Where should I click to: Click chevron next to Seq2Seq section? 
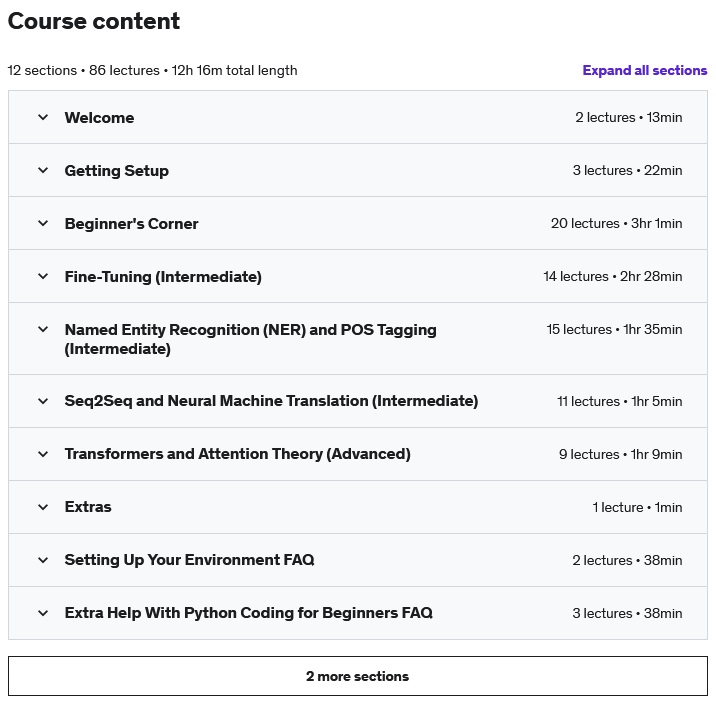click(43, 401)
